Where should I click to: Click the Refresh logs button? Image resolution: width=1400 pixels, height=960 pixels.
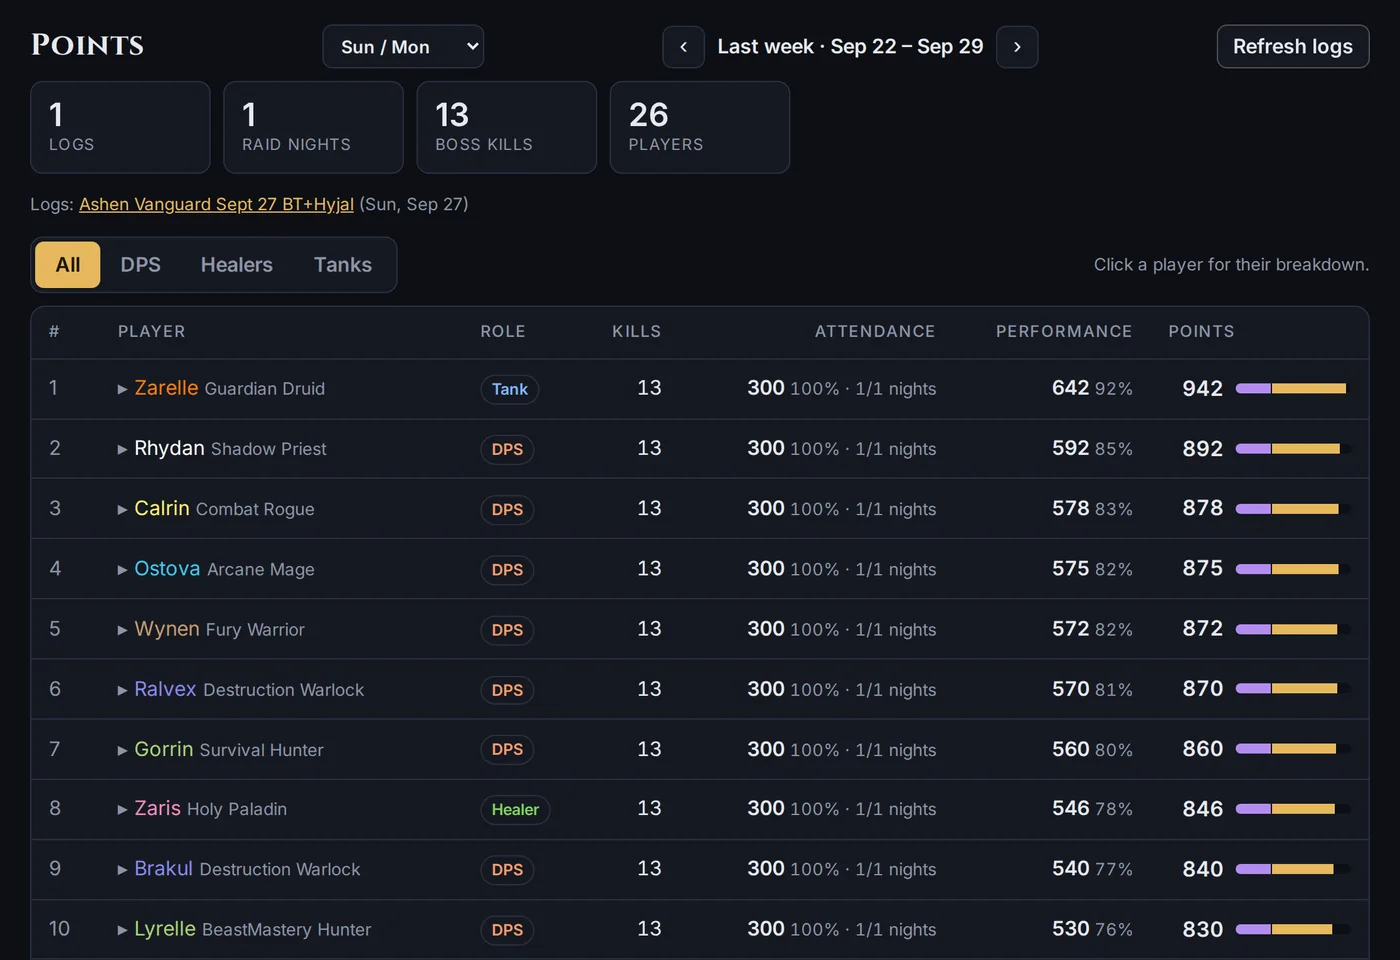[1293, 47]
